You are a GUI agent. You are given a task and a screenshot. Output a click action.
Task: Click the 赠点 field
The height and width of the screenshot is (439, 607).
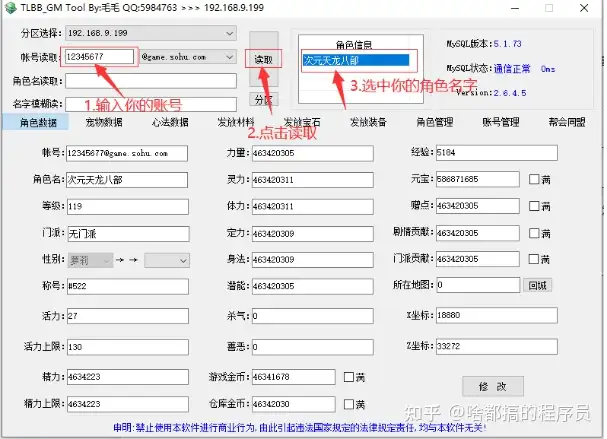point(478,206)
